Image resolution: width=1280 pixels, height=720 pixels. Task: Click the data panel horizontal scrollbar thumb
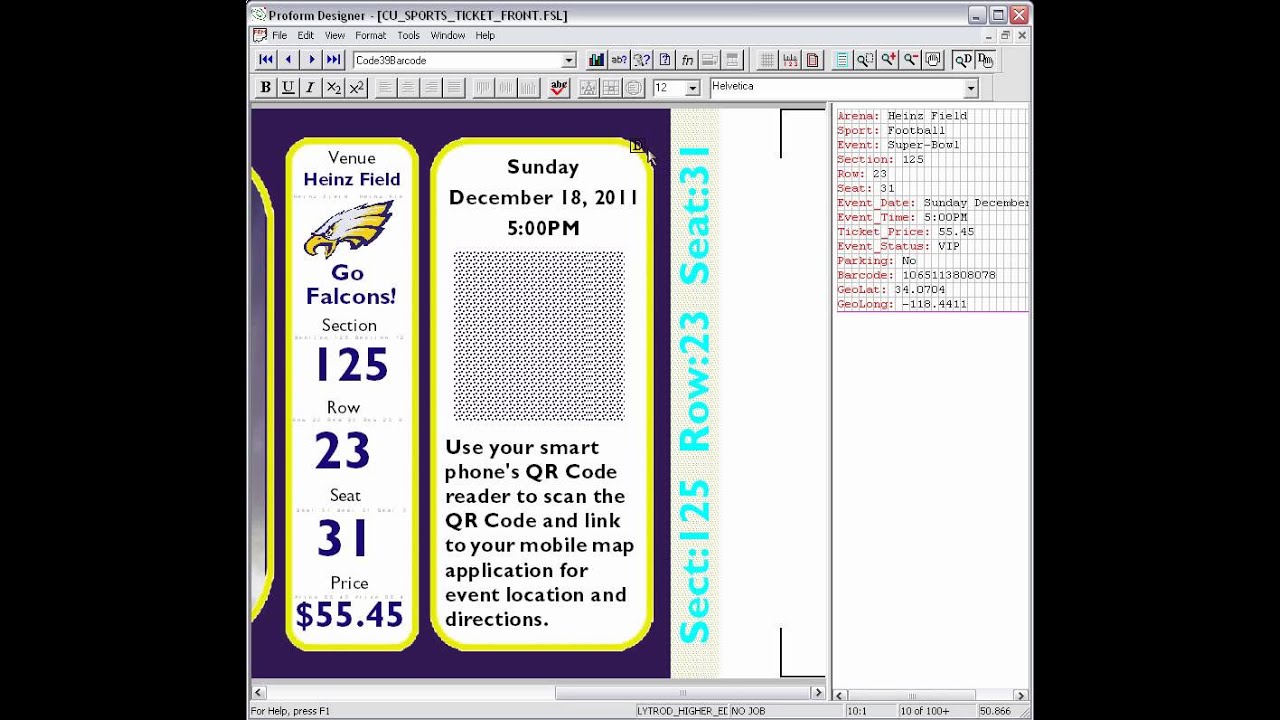(911, 695)
